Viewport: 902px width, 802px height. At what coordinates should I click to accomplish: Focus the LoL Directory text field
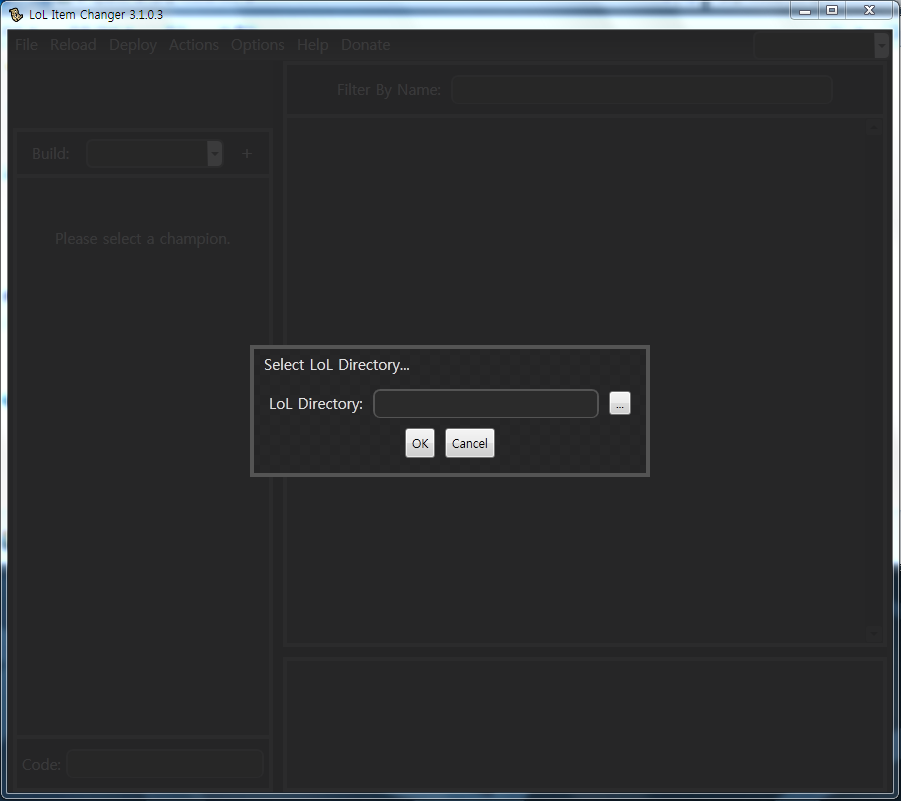486,403
